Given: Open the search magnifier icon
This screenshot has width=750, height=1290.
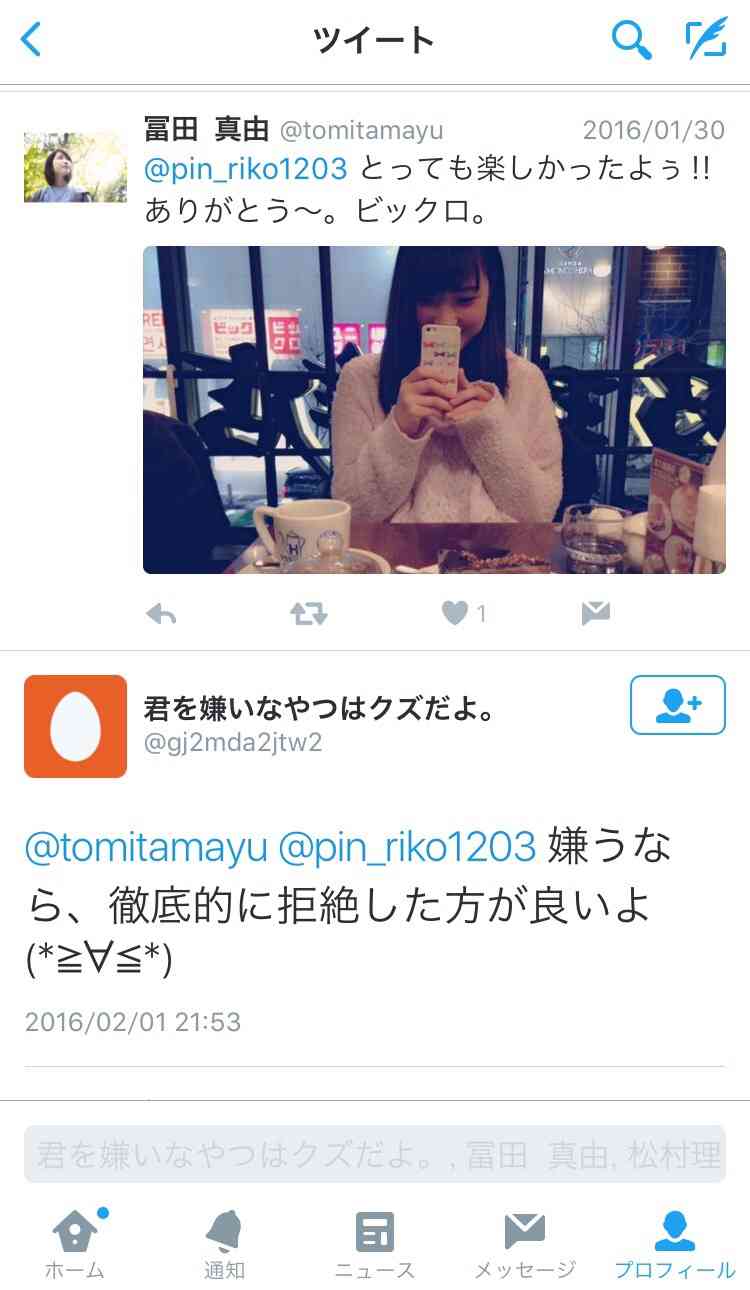Looking at the screenshot, I should (x=631, y=40).
